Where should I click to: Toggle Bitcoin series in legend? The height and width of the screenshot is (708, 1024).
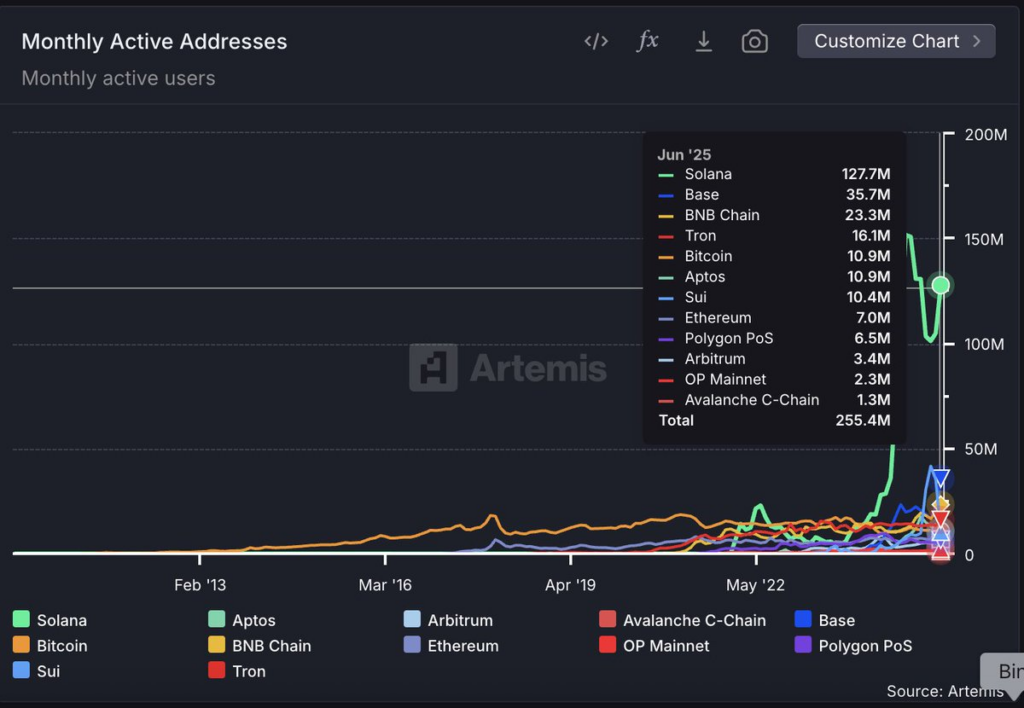[x=50, y=645]
